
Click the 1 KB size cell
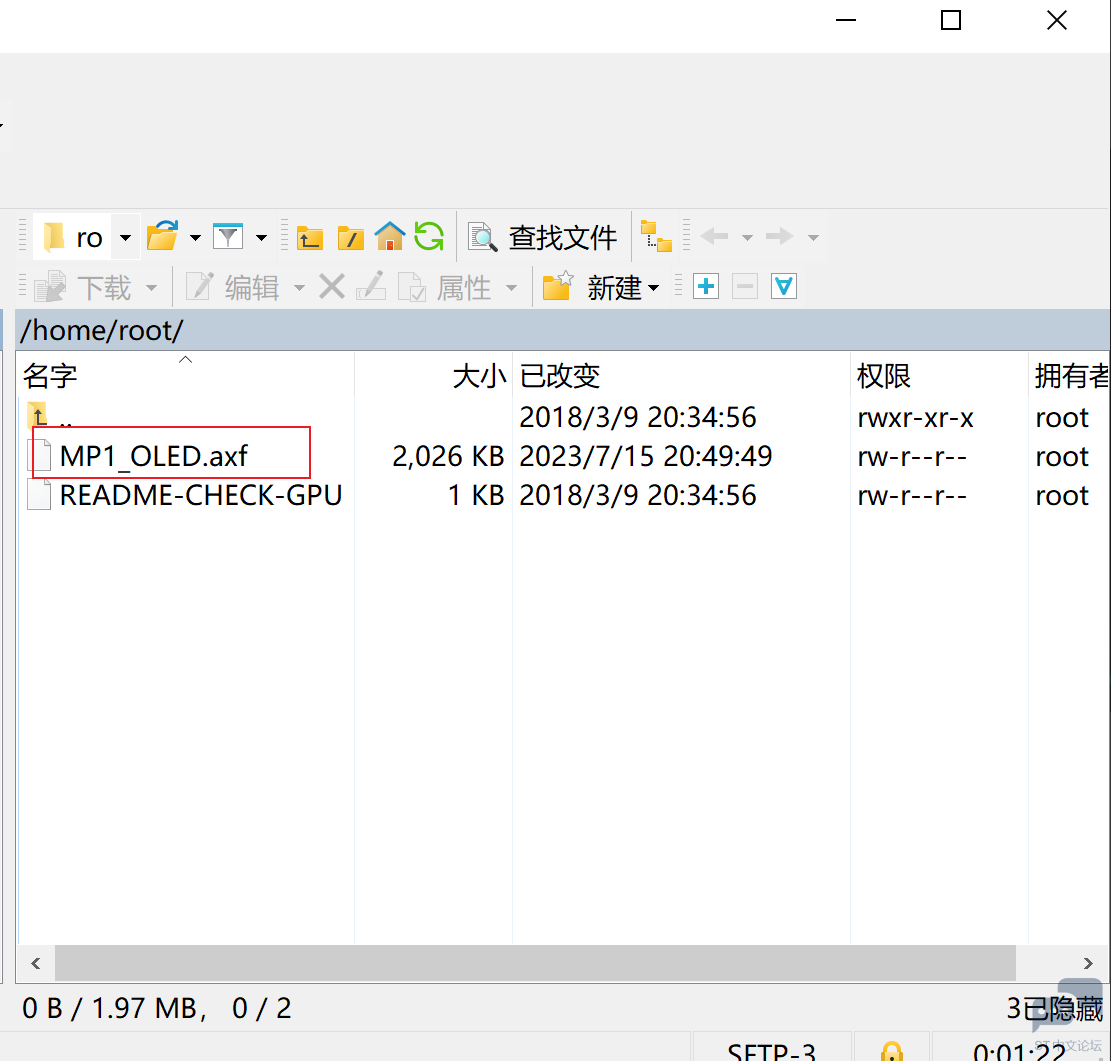coord(475,495)
